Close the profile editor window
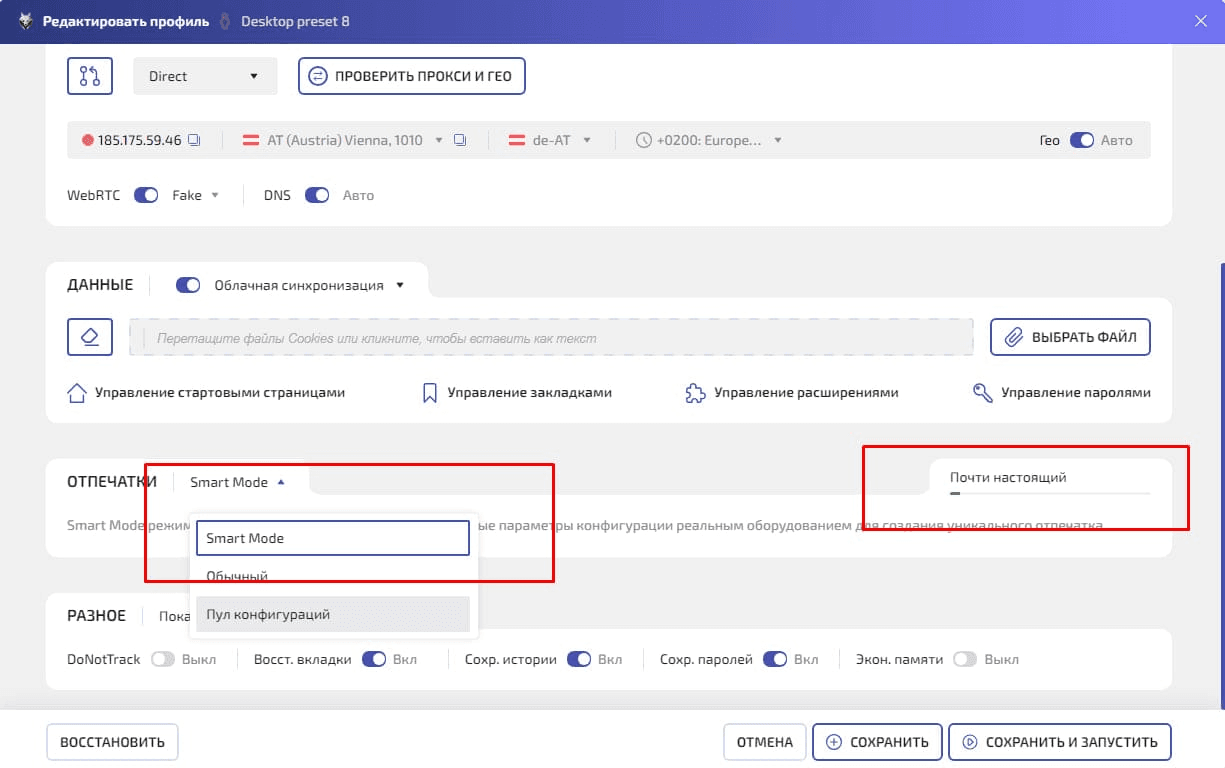1225x768 pixels. 1201,21
